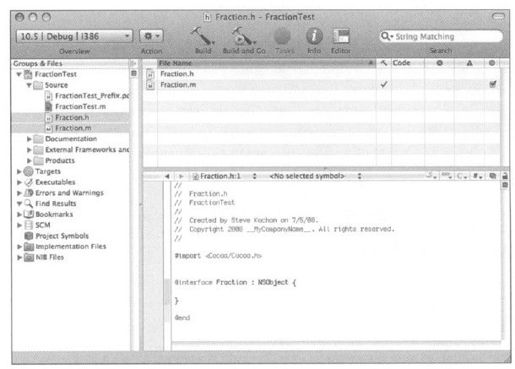The height and width of the screenshot is (369, 515).
Task: Collapse the Source folder
Action: click(29, 85)
